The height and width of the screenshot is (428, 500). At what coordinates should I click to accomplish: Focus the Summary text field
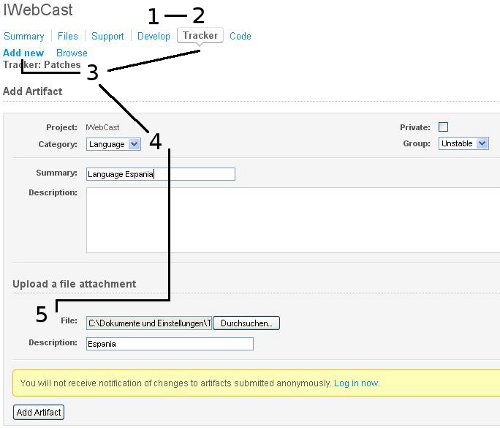point(161,174)
